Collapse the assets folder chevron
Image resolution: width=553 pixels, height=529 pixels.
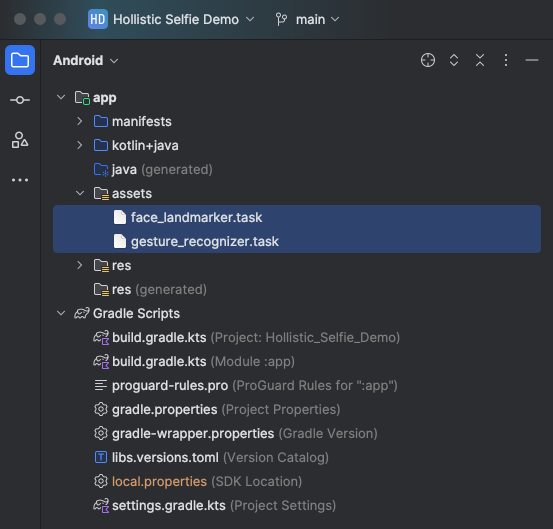[80, 193]
